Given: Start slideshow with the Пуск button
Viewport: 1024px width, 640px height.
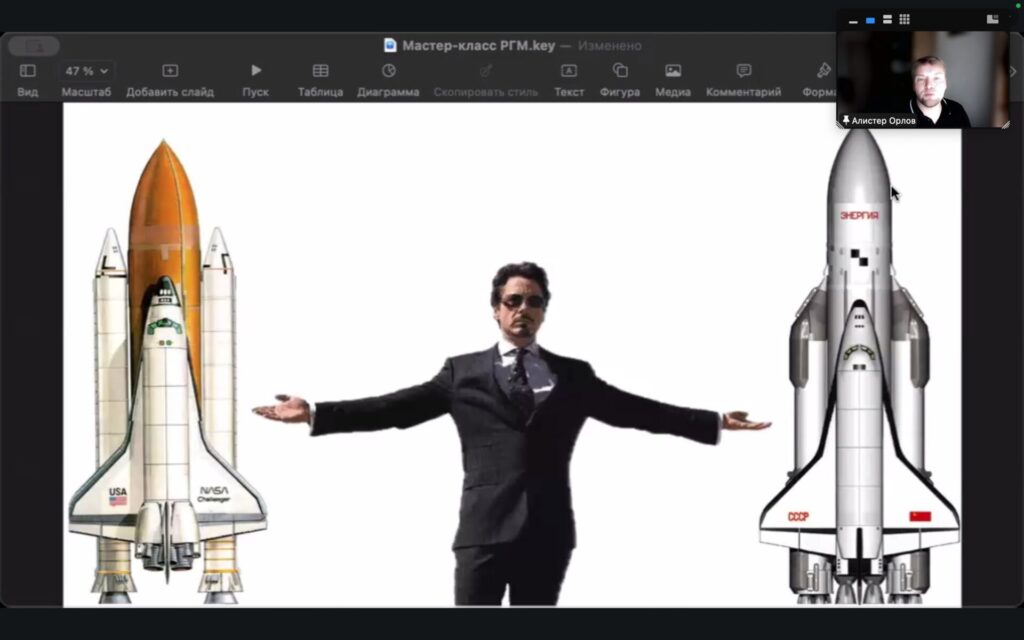Looking at the screenshot, I should [256, 71].
